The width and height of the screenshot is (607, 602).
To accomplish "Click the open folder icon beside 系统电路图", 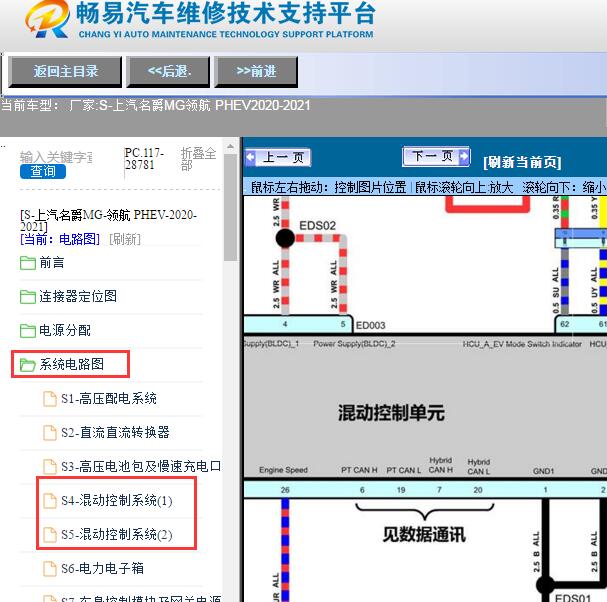I will click(28, 364).
